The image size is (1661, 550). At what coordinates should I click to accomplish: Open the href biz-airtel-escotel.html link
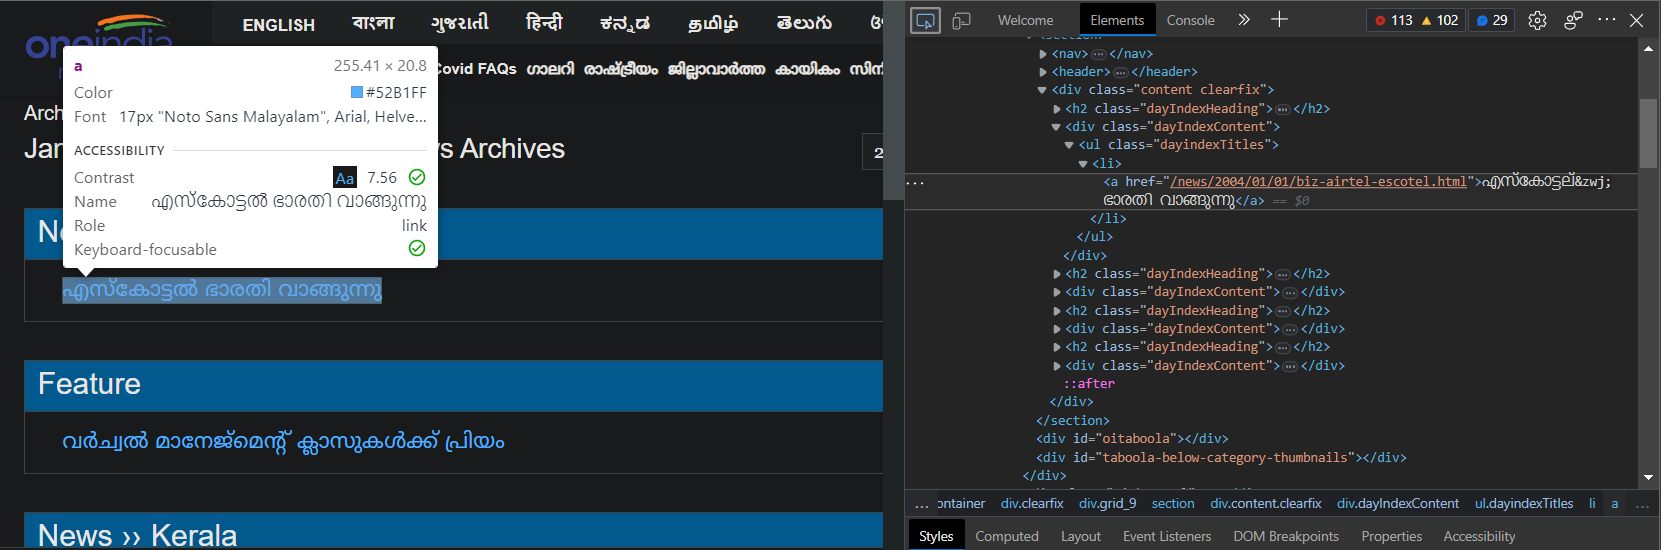point(1318,182)
